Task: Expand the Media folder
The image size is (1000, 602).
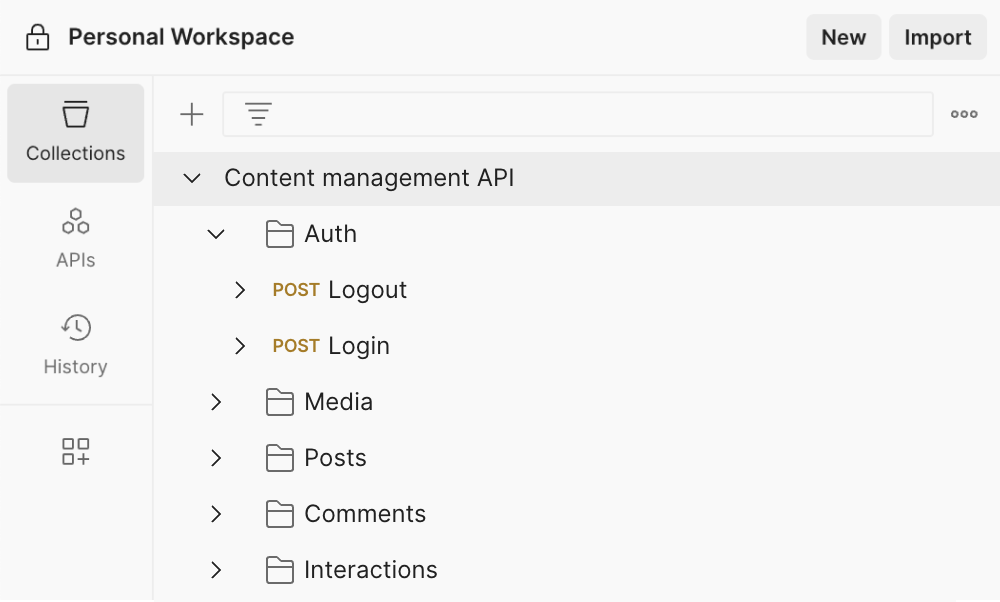Action: (216, 402)
